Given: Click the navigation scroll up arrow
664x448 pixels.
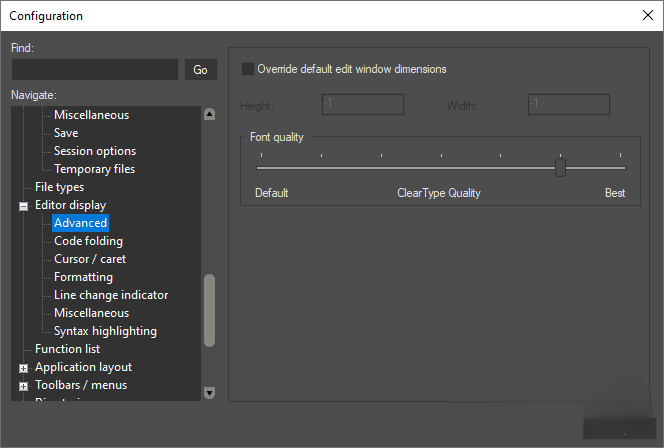Looking at the screenshot, I should (209, 114).
